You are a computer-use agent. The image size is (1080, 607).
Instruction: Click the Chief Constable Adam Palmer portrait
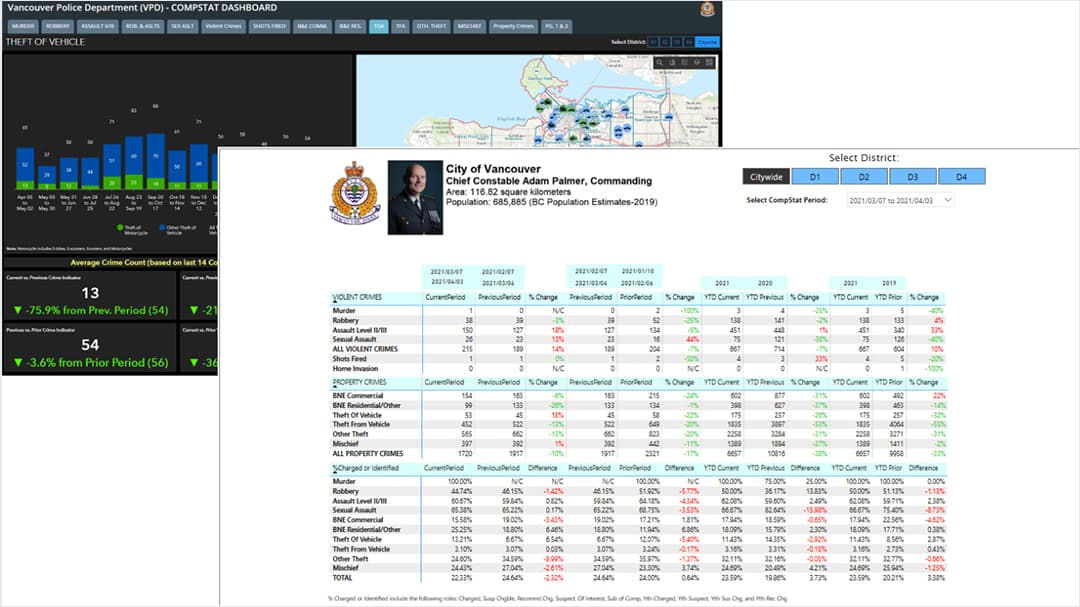tap(417, 195)
